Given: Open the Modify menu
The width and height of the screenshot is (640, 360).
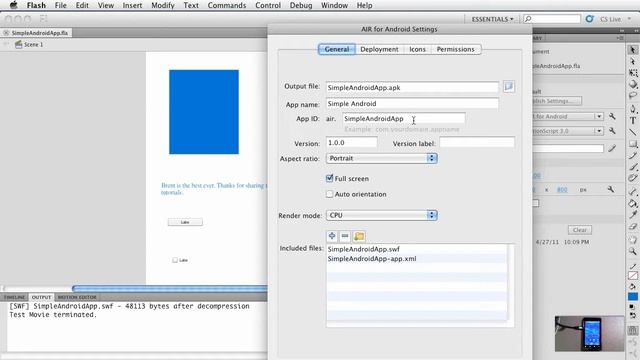Looking at the screenshot, I should point(163,5).
